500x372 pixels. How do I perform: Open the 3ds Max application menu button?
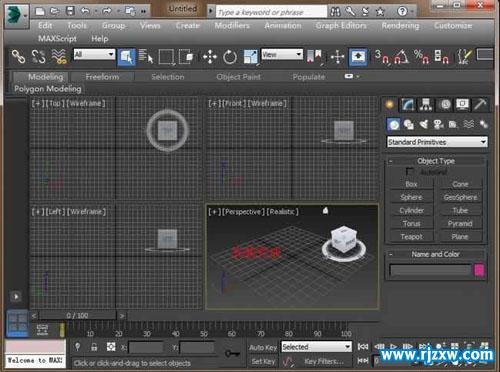point(16,16)
